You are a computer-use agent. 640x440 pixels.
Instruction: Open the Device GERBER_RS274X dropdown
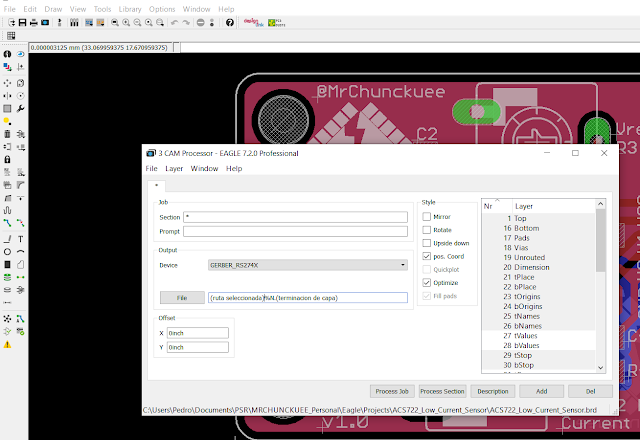pos(308,265)
